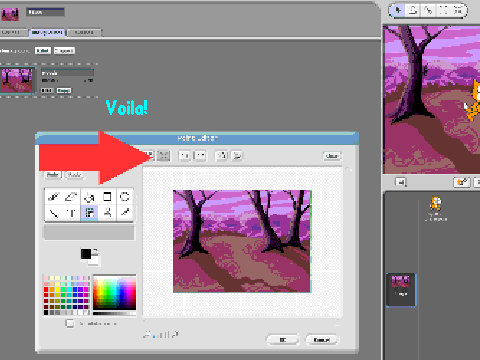Click the Paint new background button
This screenshot has height=360, width=480.
(43, 51)
